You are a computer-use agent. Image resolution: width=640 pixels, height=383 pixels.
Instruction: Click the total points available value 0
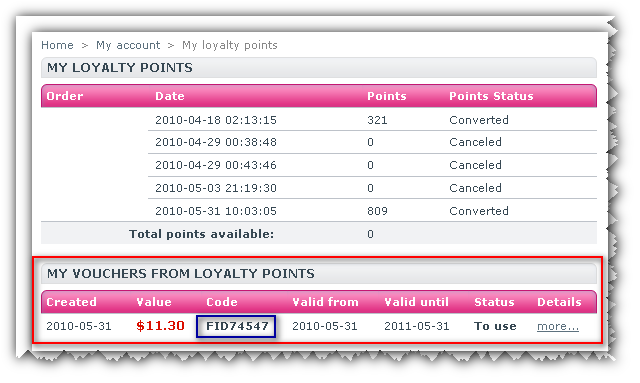(x=370, y=234)
